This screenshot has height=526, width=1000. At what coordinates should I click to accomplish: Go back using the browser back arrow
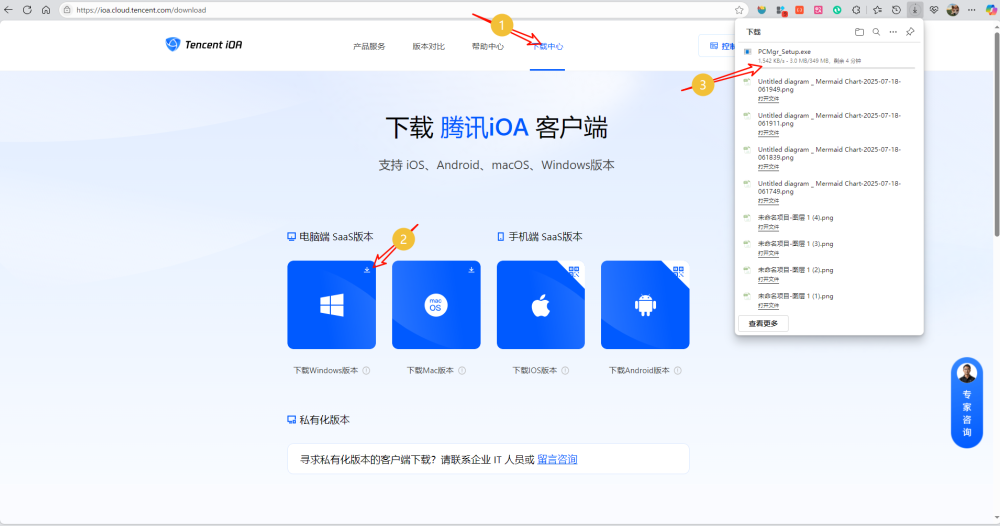pos(8,10)
